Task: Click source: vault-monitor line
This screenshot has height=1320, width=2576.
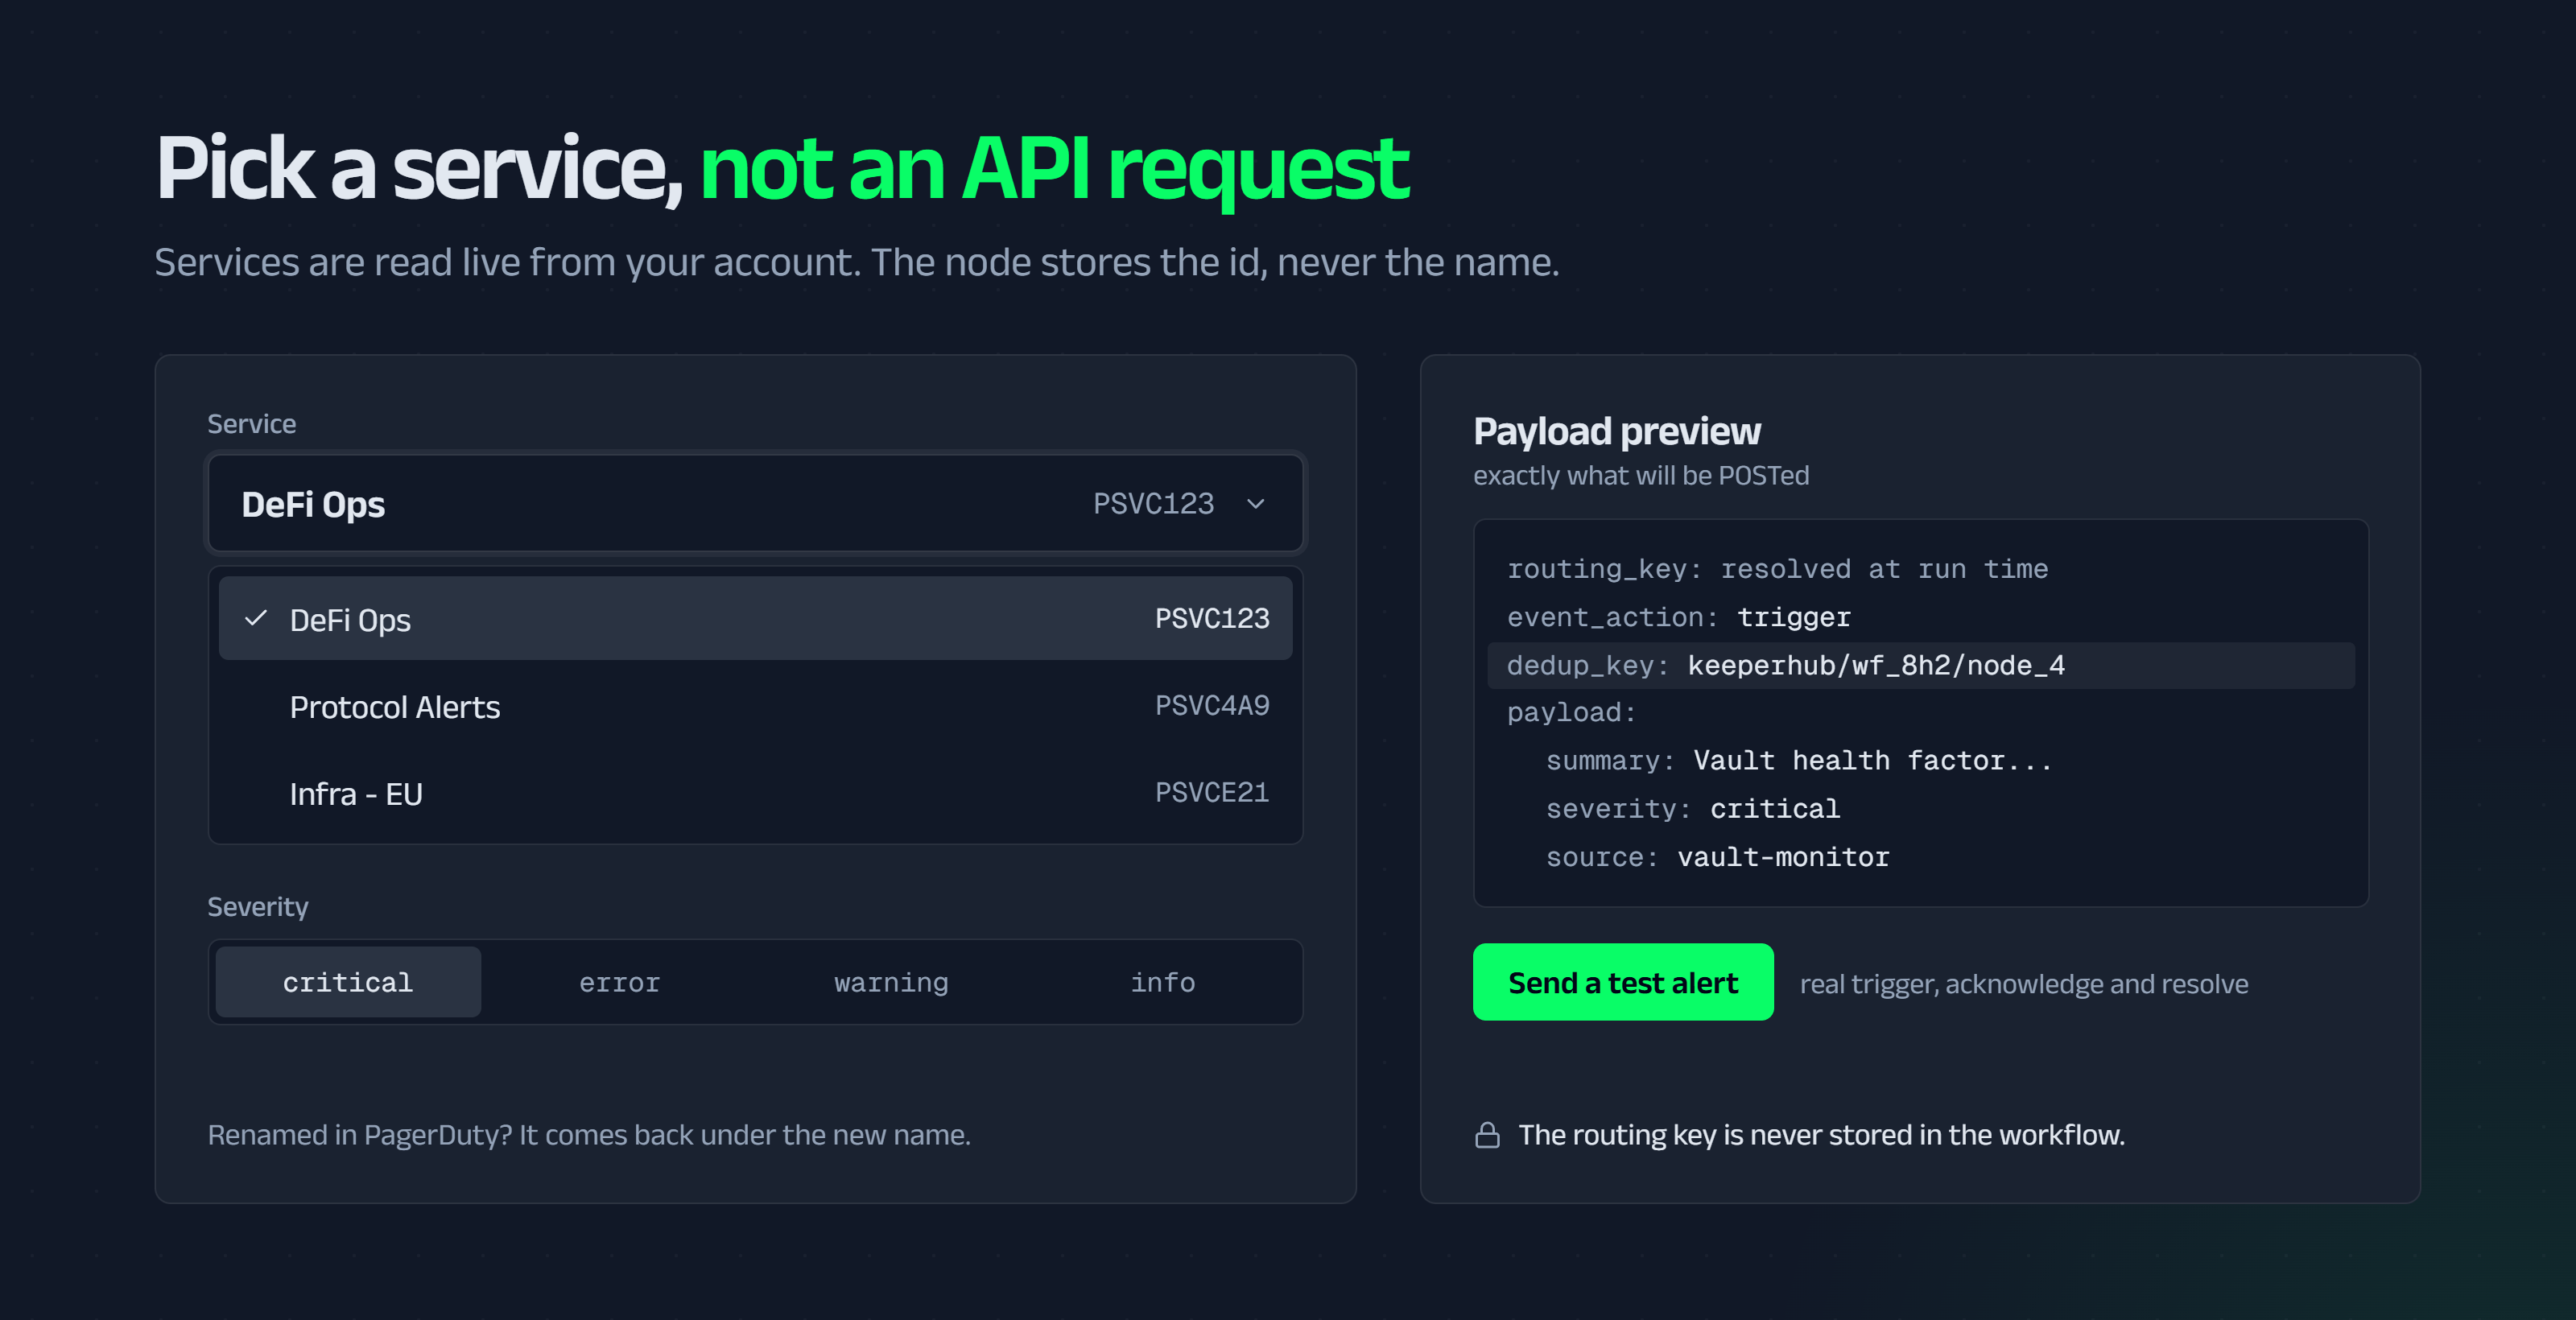Action: pyautogui.click(x=1717, y=857)
